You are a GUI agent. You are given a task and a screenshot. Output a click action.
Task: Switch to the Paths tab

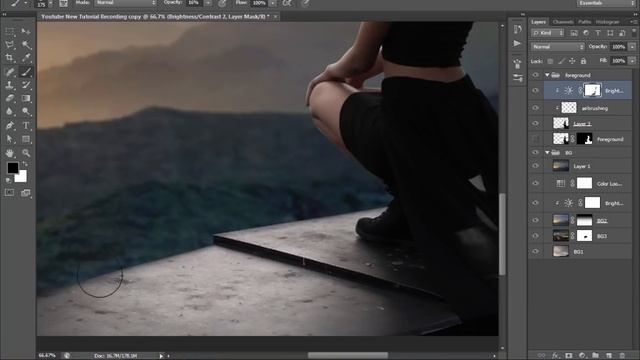[x=584, y=22]
